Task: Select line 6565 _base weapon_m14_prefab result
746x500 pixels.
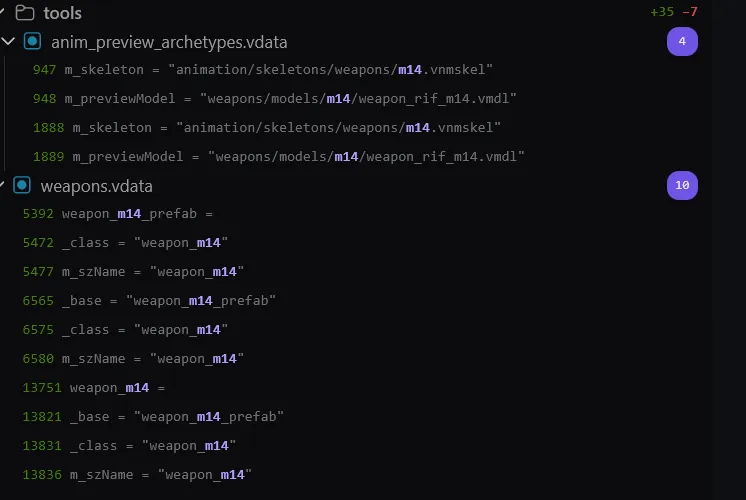Action: click(x=149, y=301)
